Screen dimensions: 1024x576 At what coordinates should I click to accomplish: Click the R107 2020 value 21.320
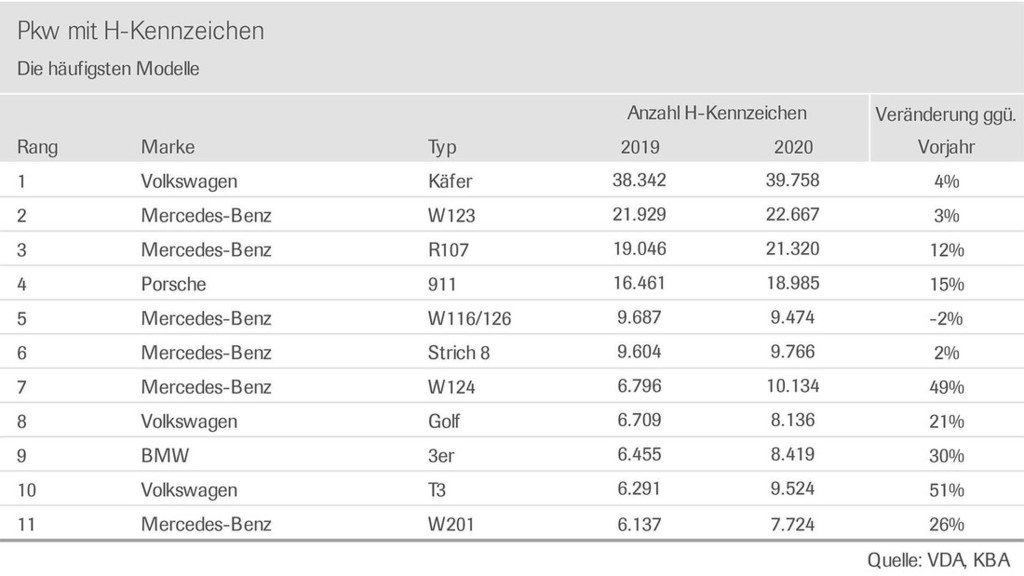click(792, 249)
